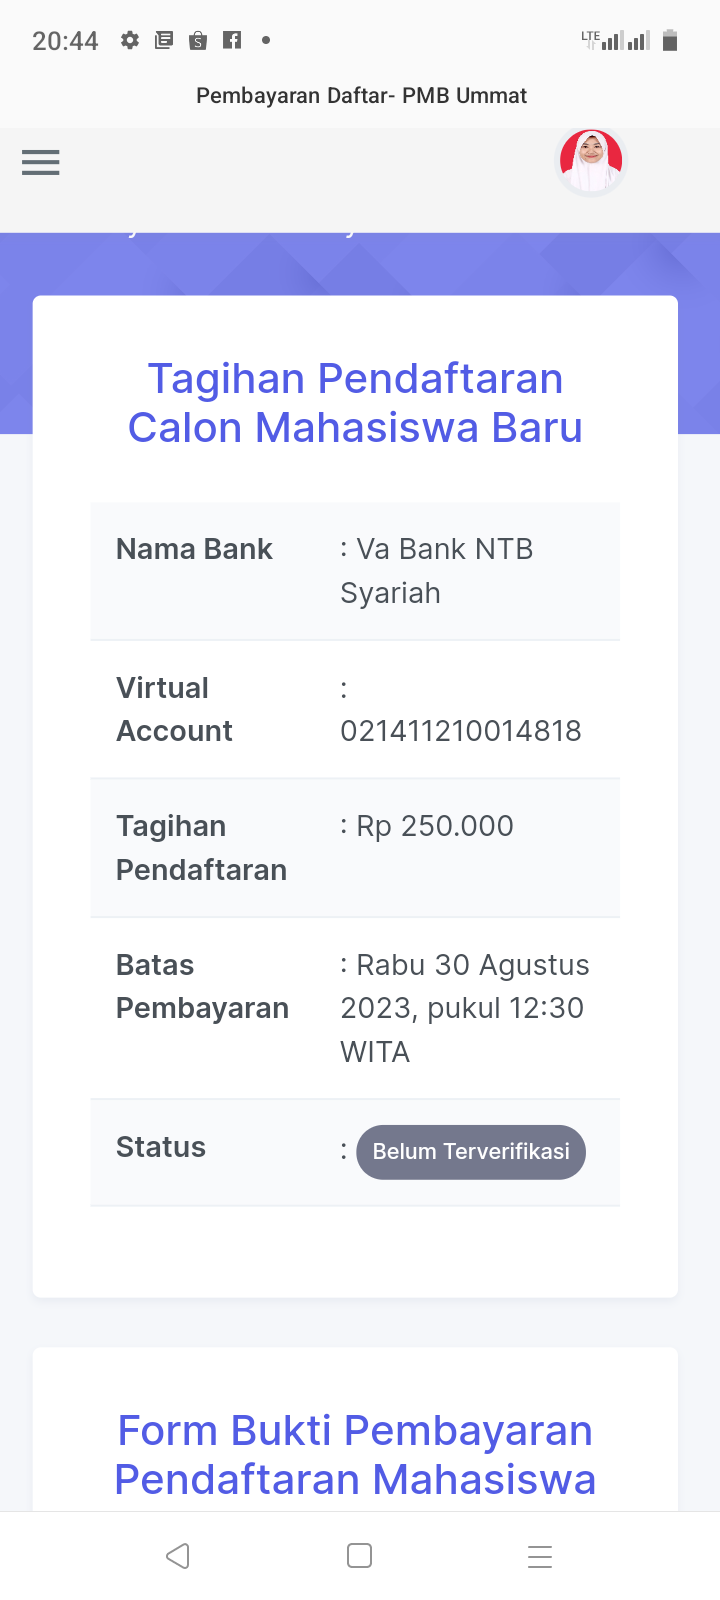Tap the Tagihan Pendaftaran Calon Mahasiswa Baru heading
Screen dimensions: 720x1600
[x=355, y=403]
